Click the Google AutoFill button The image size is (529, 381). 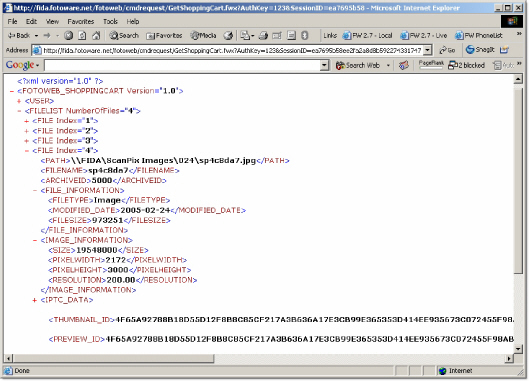click(504, 65)
